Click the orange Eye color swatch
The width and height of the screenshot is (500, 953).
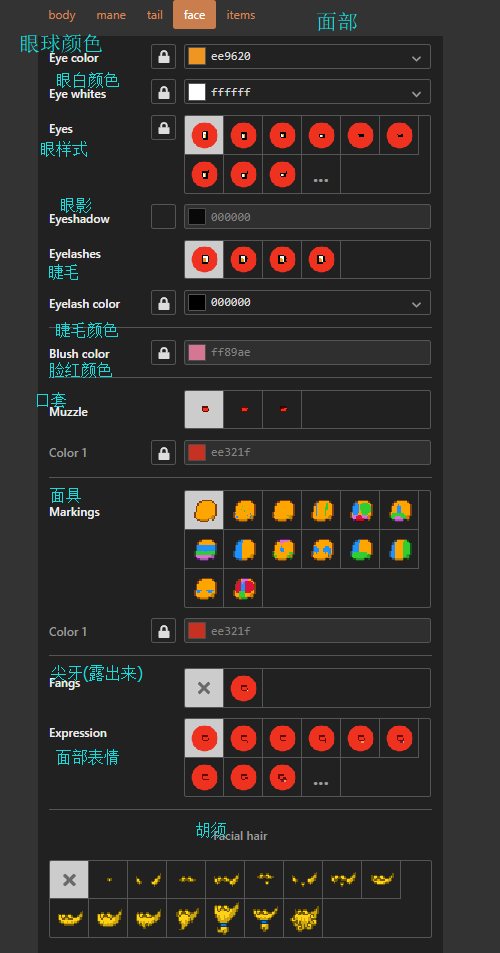click(x=197, y=57)
